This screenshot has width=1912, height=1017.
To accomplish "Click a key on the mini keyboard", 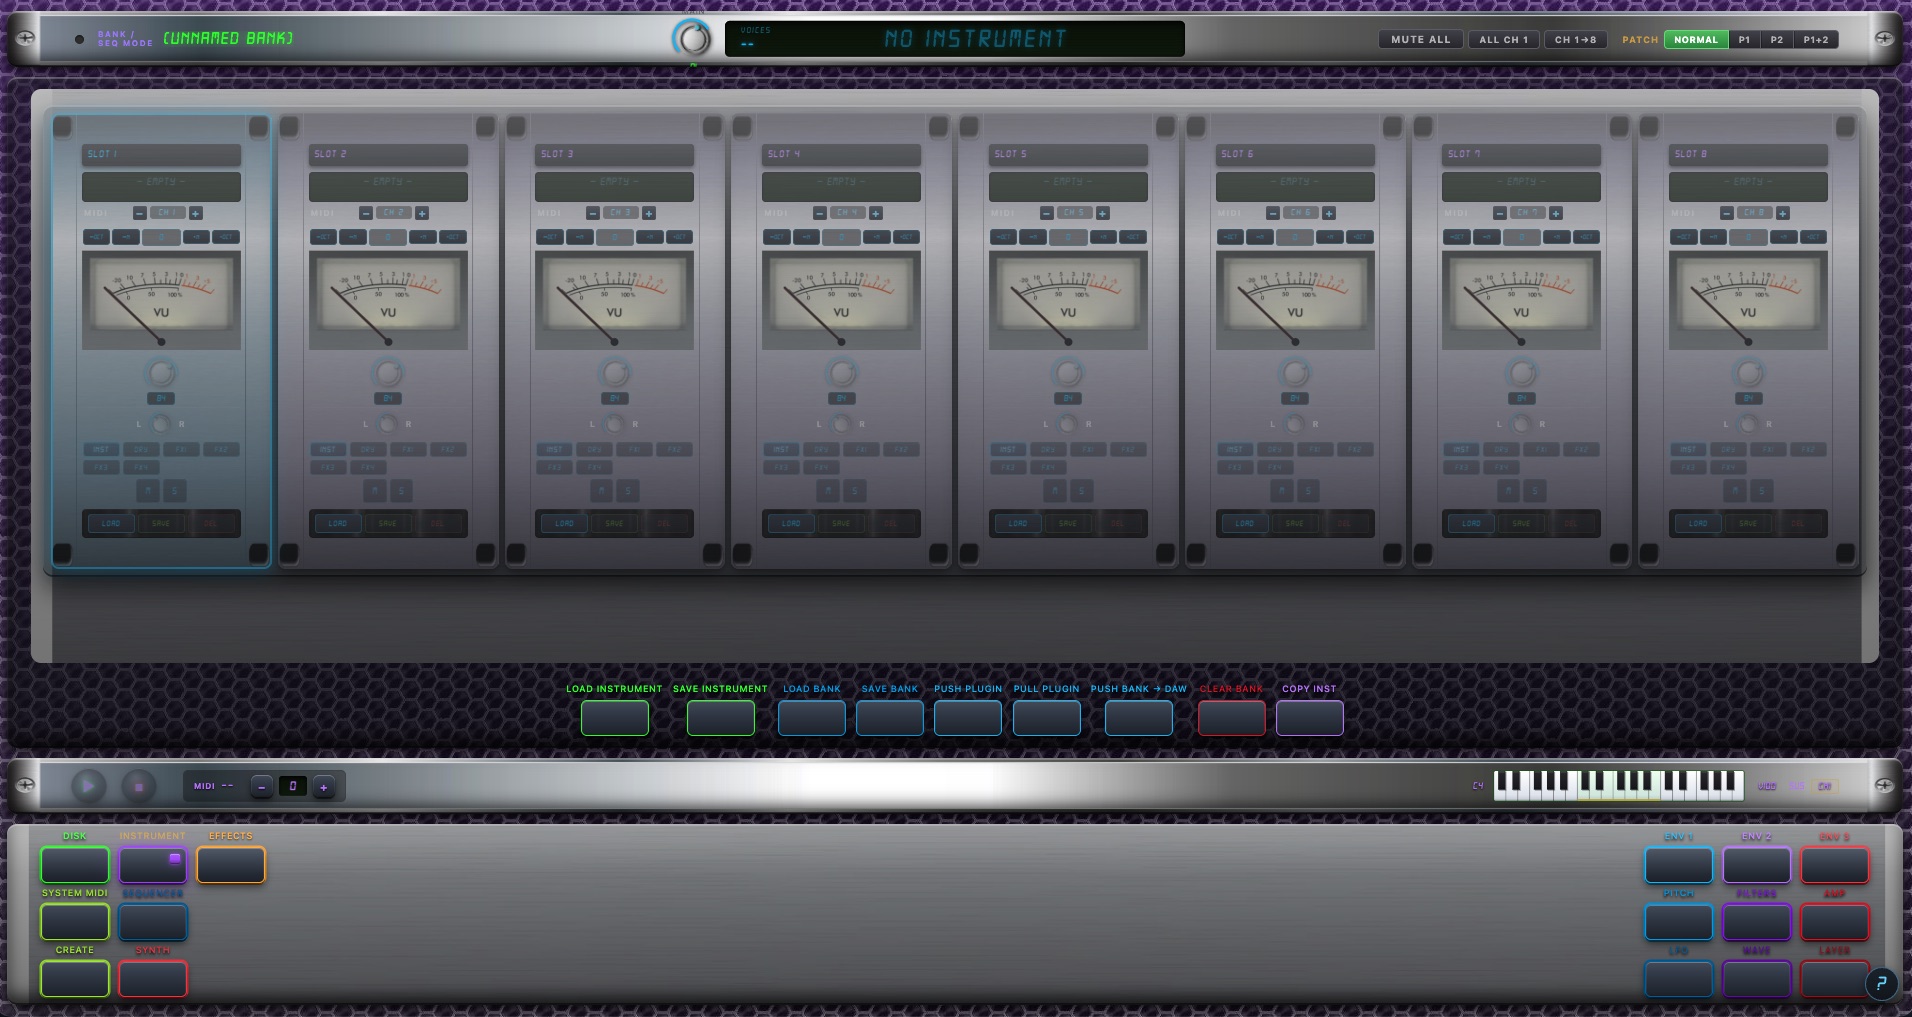I will tap(1618, 785).
